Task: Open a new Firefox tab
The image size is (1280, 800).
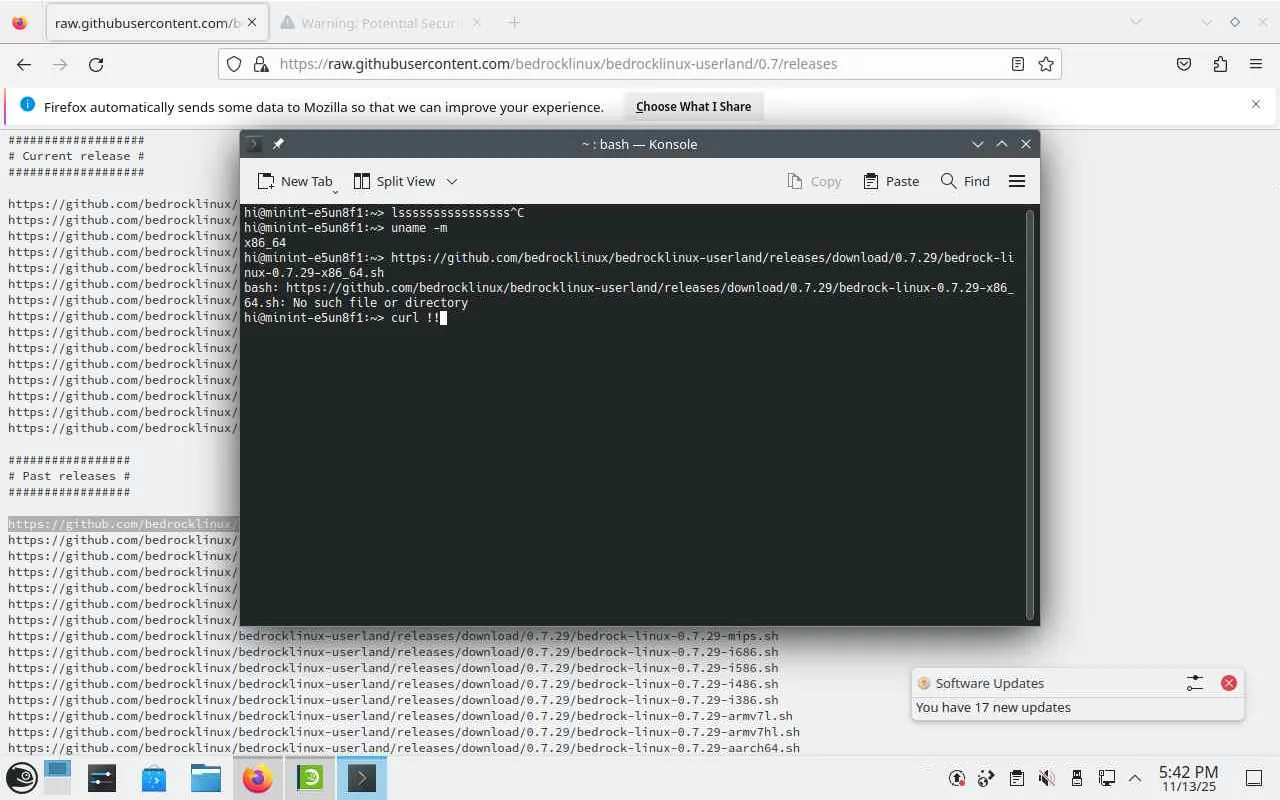Action: pyautogui.click(x=514, y=22)
